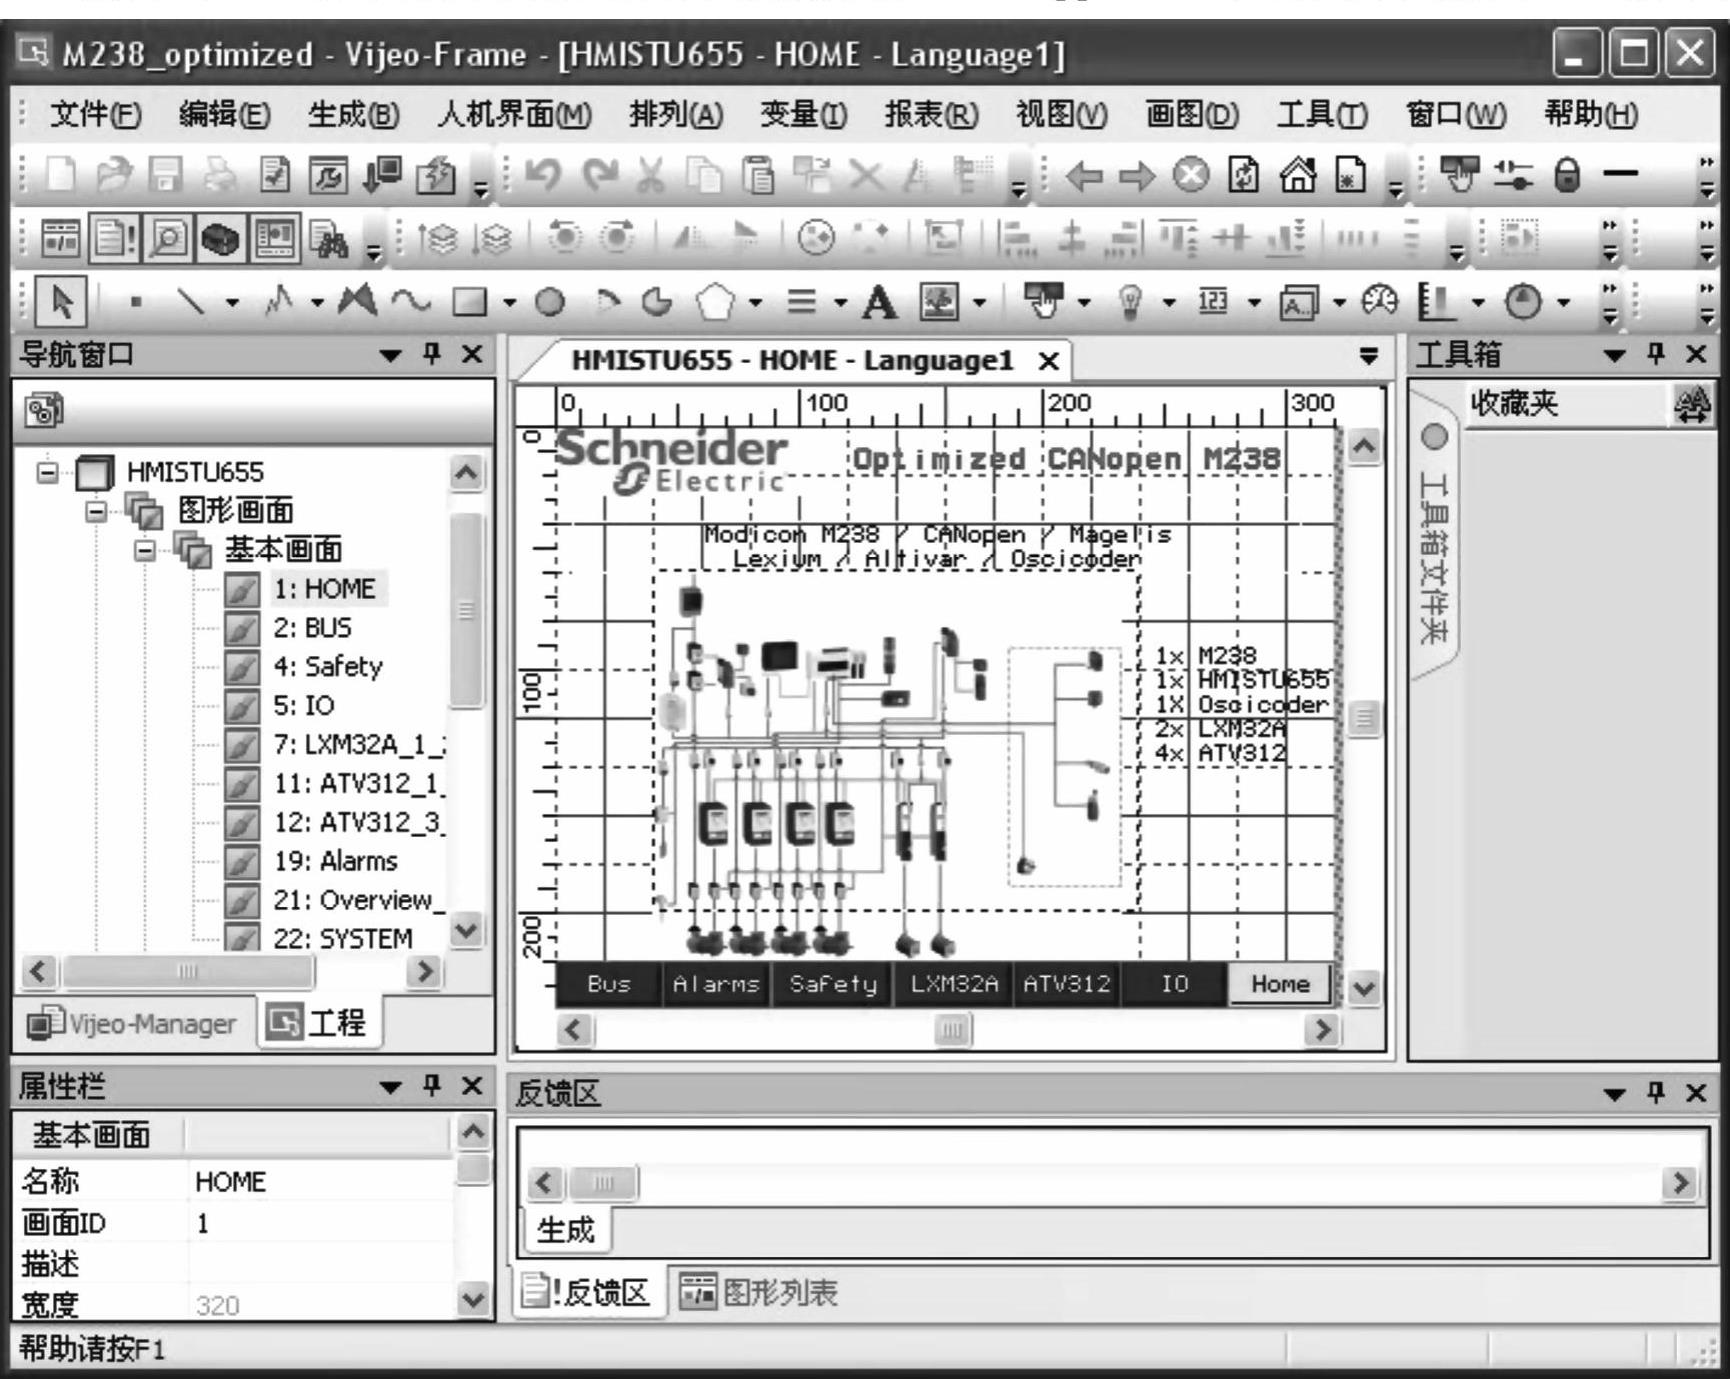Click the canvas horizontal scrollbar thumb

[x=952, y=1029]
